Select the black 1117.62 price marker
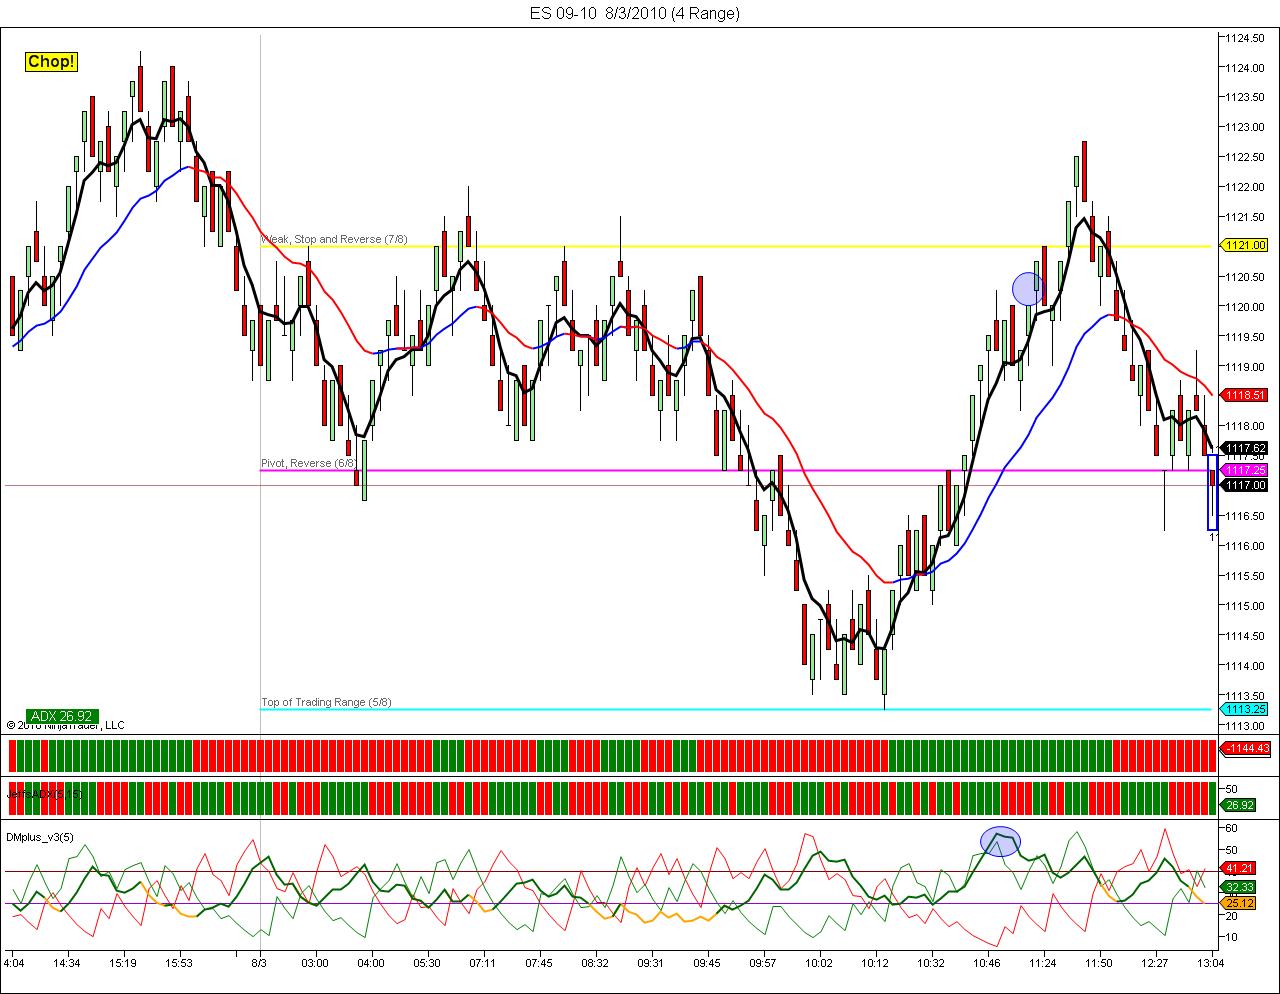 click(x=1245, y=448)
